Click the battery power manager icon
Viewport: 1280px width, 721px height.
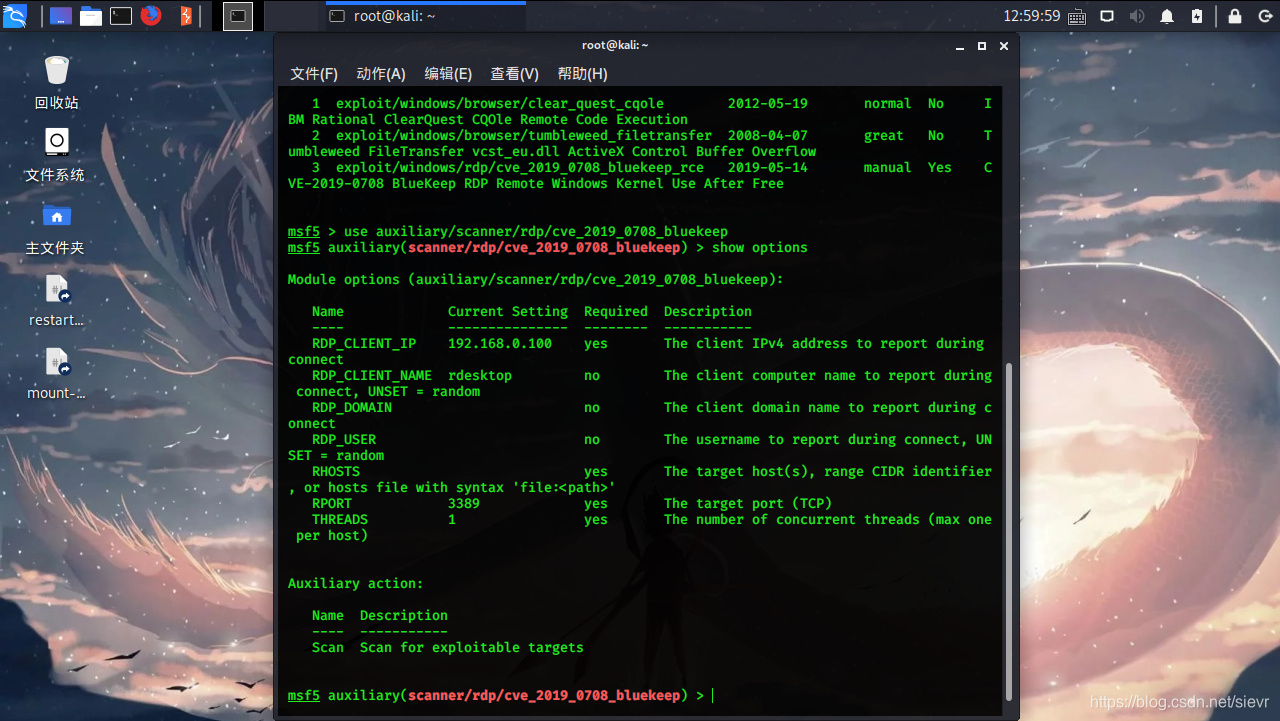pyautogui.click(x=1197, y=16)
